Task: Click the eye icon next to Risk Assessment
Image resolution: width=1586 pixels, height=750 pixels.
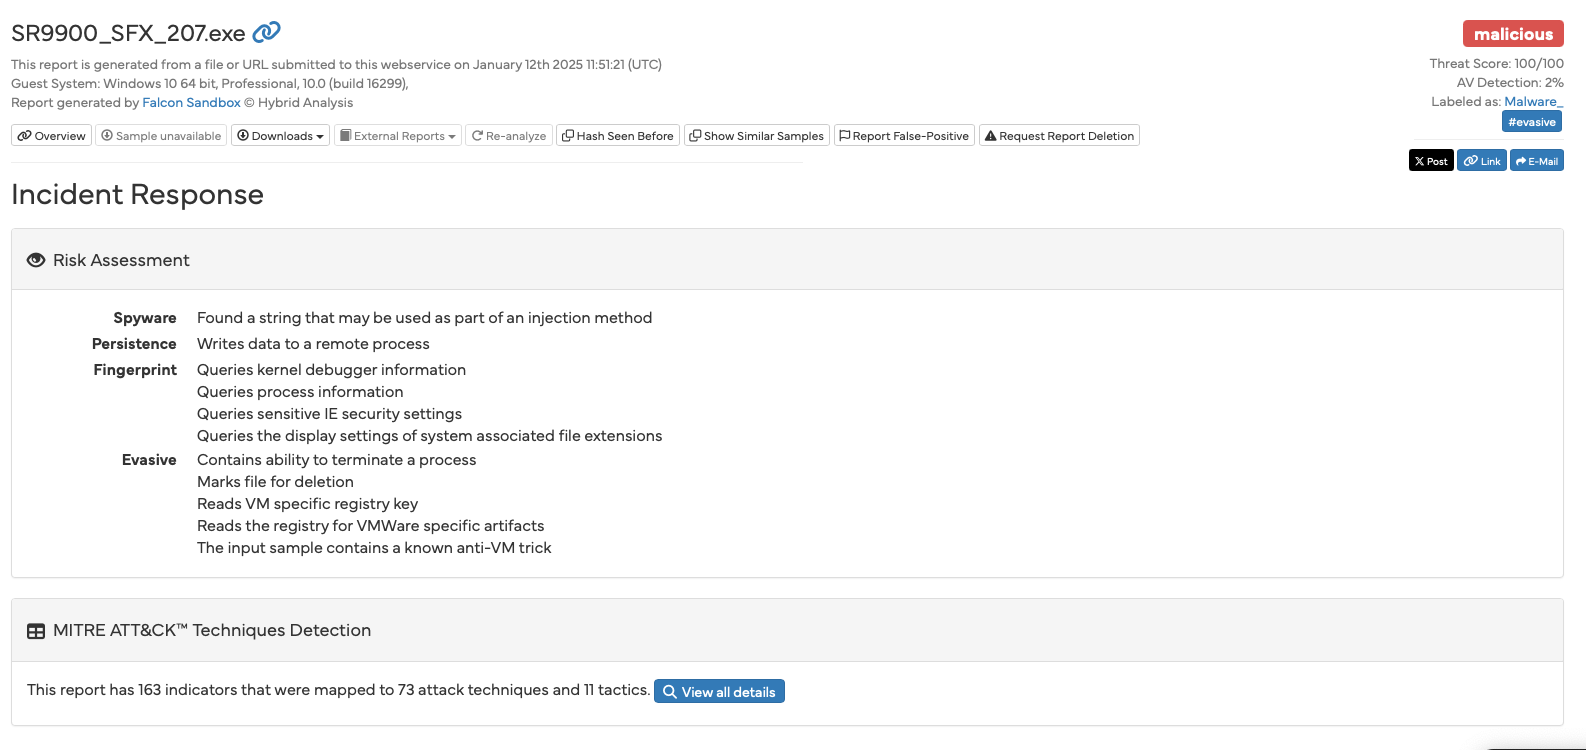Action: click(x=36, y=260)
